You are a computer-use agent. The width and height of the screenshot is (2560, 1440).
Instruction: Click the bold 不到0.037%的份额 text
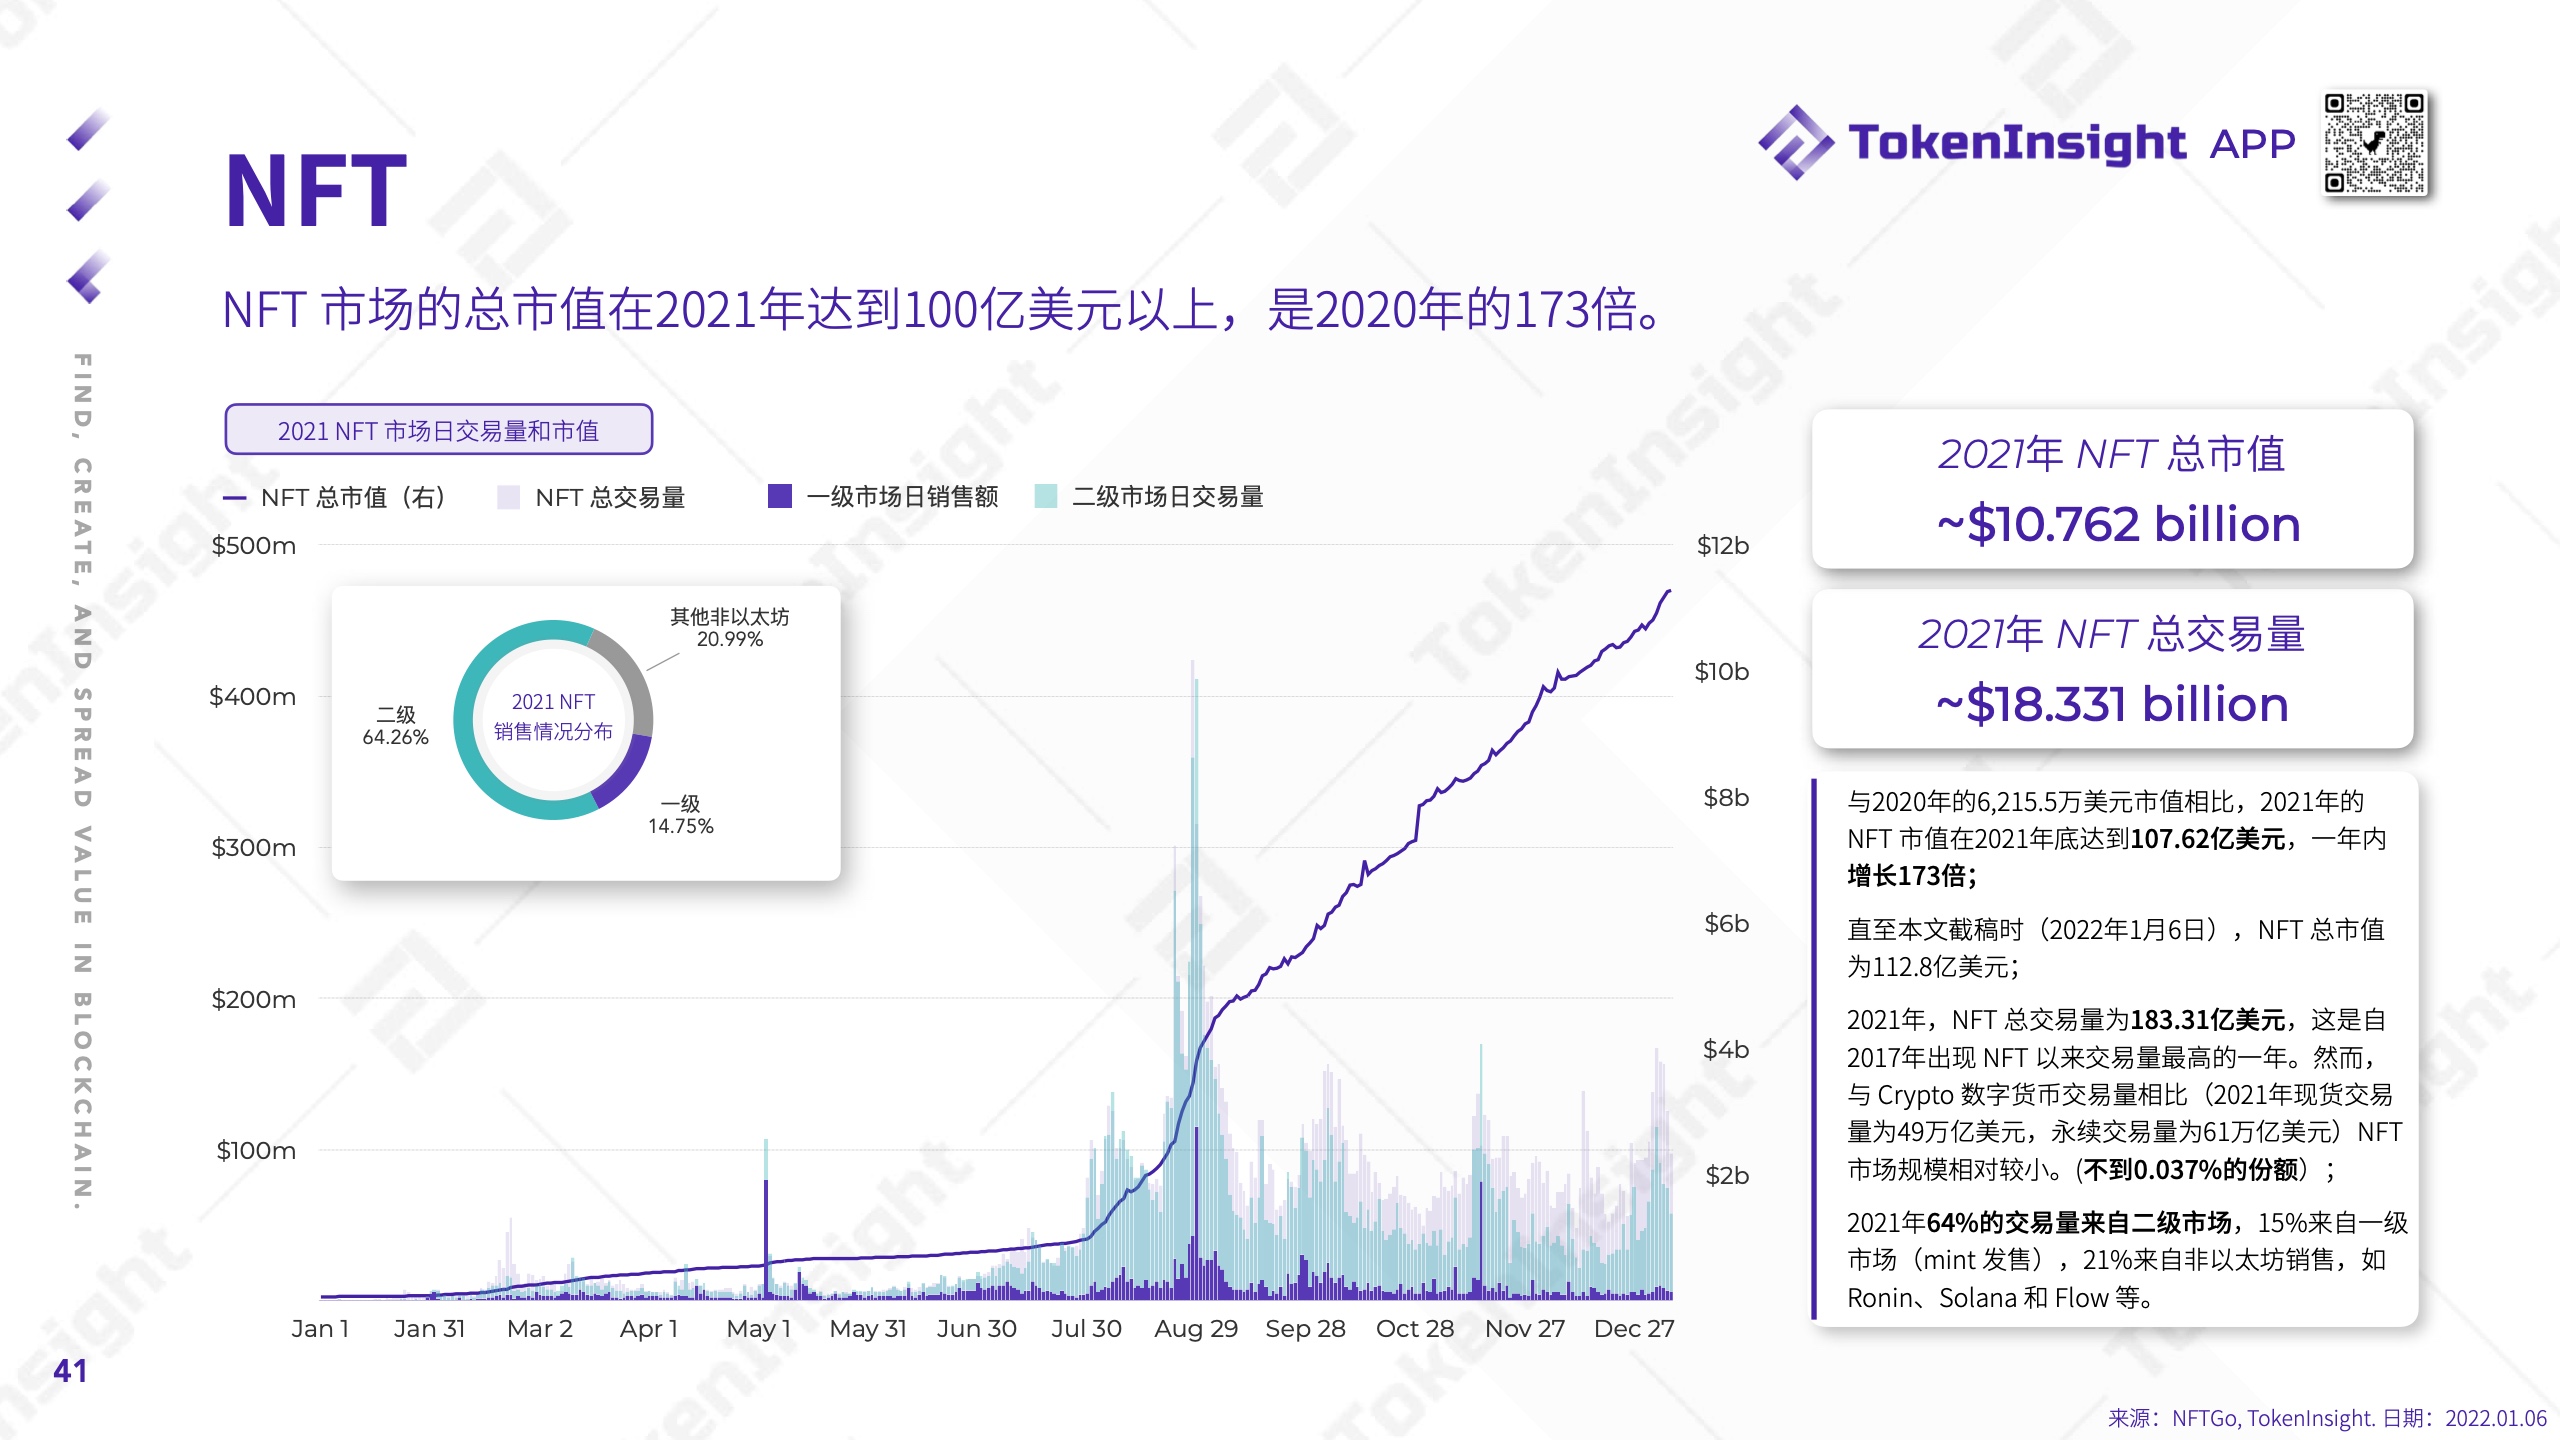coord(2191,1170)
